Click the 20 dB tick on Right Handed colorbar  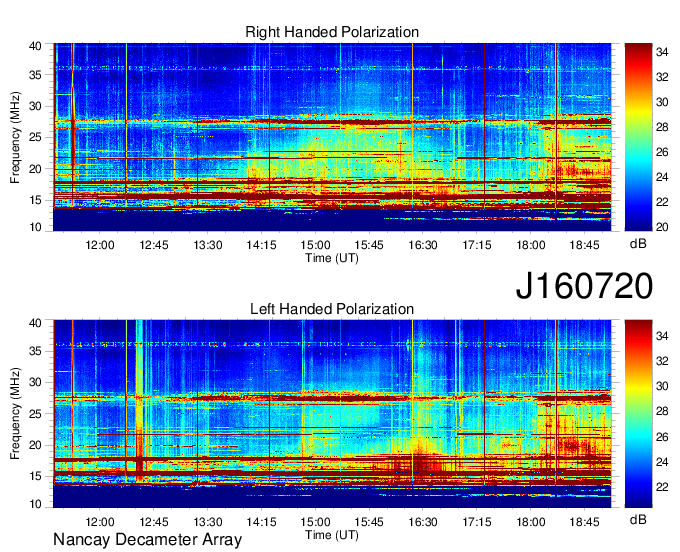coord(662,227)
